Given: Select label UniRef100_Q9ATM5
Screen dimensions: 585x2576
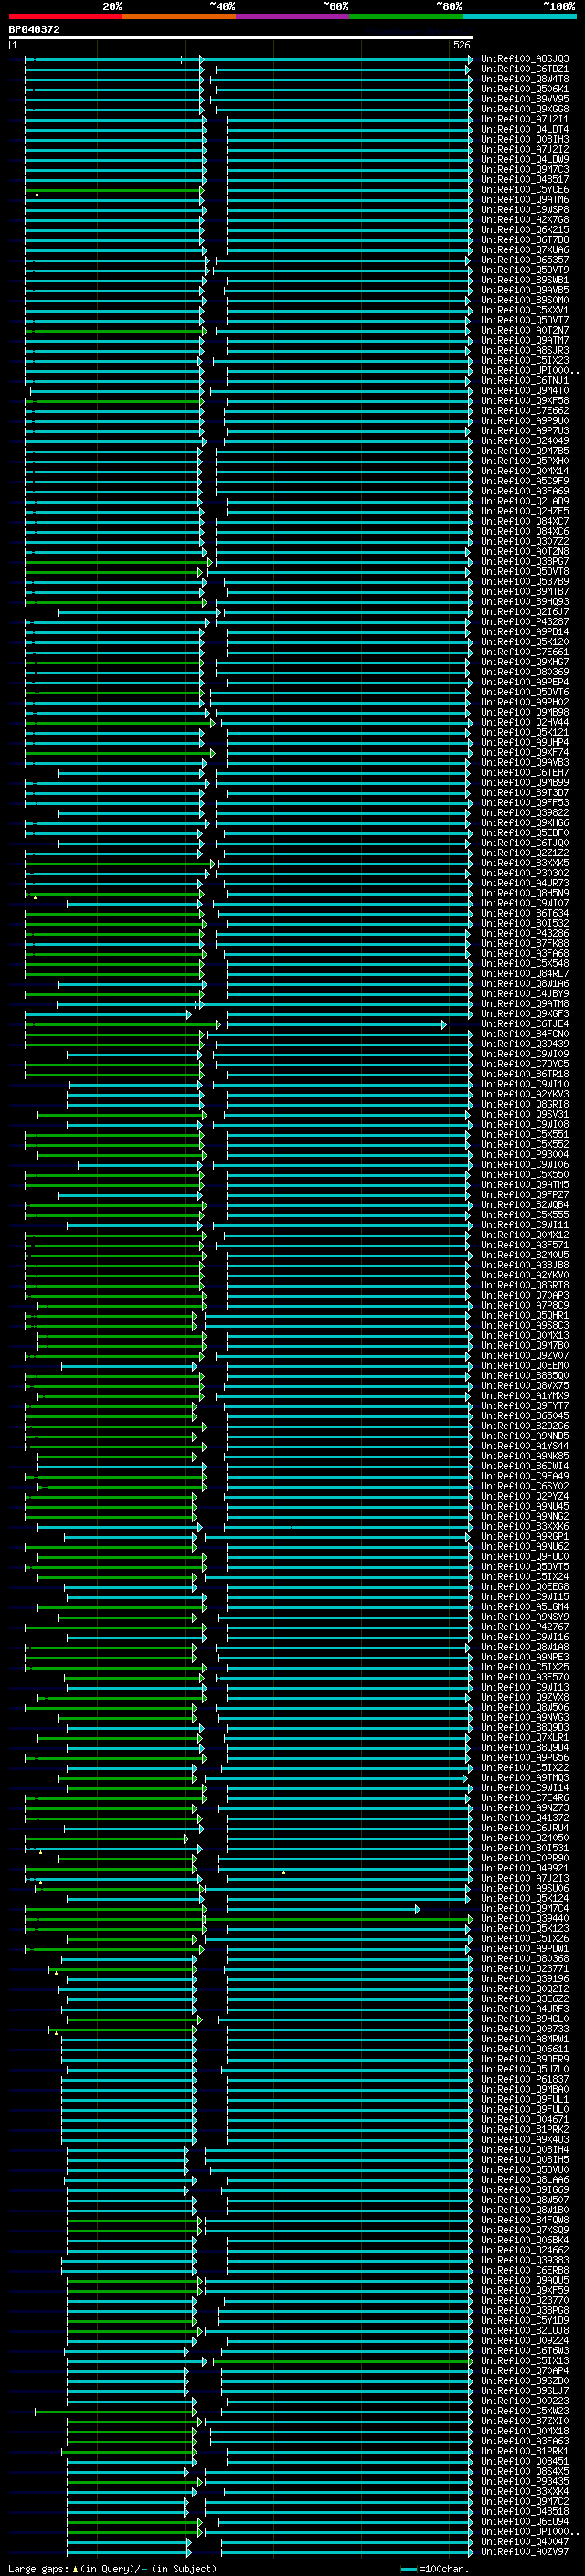Looking at the screenshot, I should coord(525,1185).
